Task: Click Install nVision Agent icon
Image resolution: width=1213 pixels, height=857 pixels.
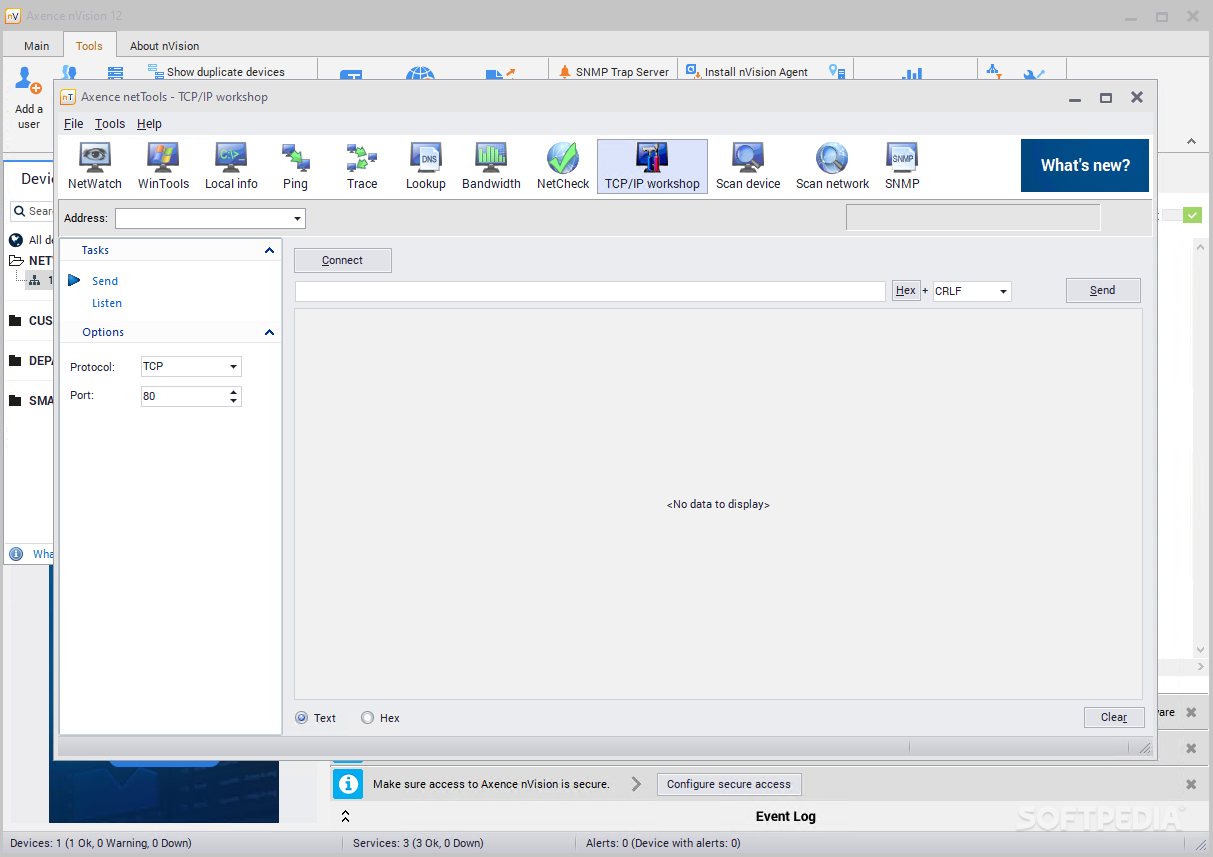Action: point(692,72)
